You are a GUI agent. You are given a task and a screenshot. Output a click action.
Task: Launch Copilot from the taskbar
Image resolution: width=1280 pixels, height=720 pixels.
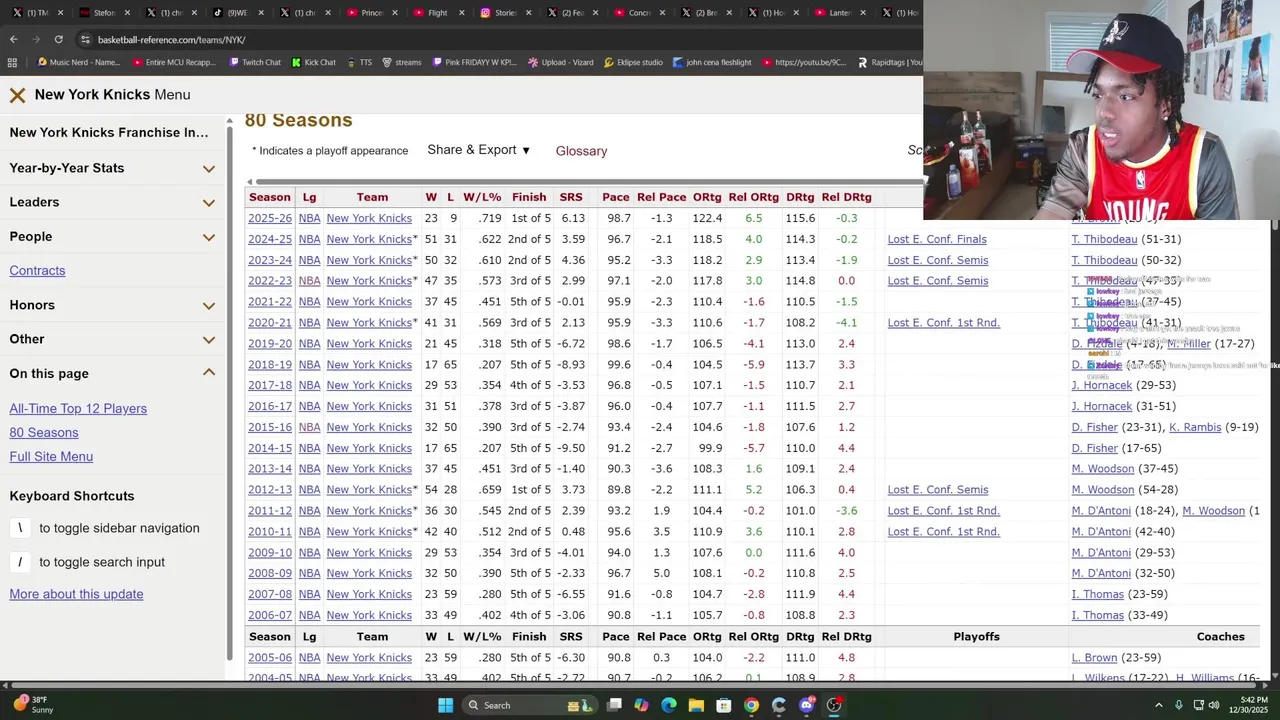pos(641,705)
